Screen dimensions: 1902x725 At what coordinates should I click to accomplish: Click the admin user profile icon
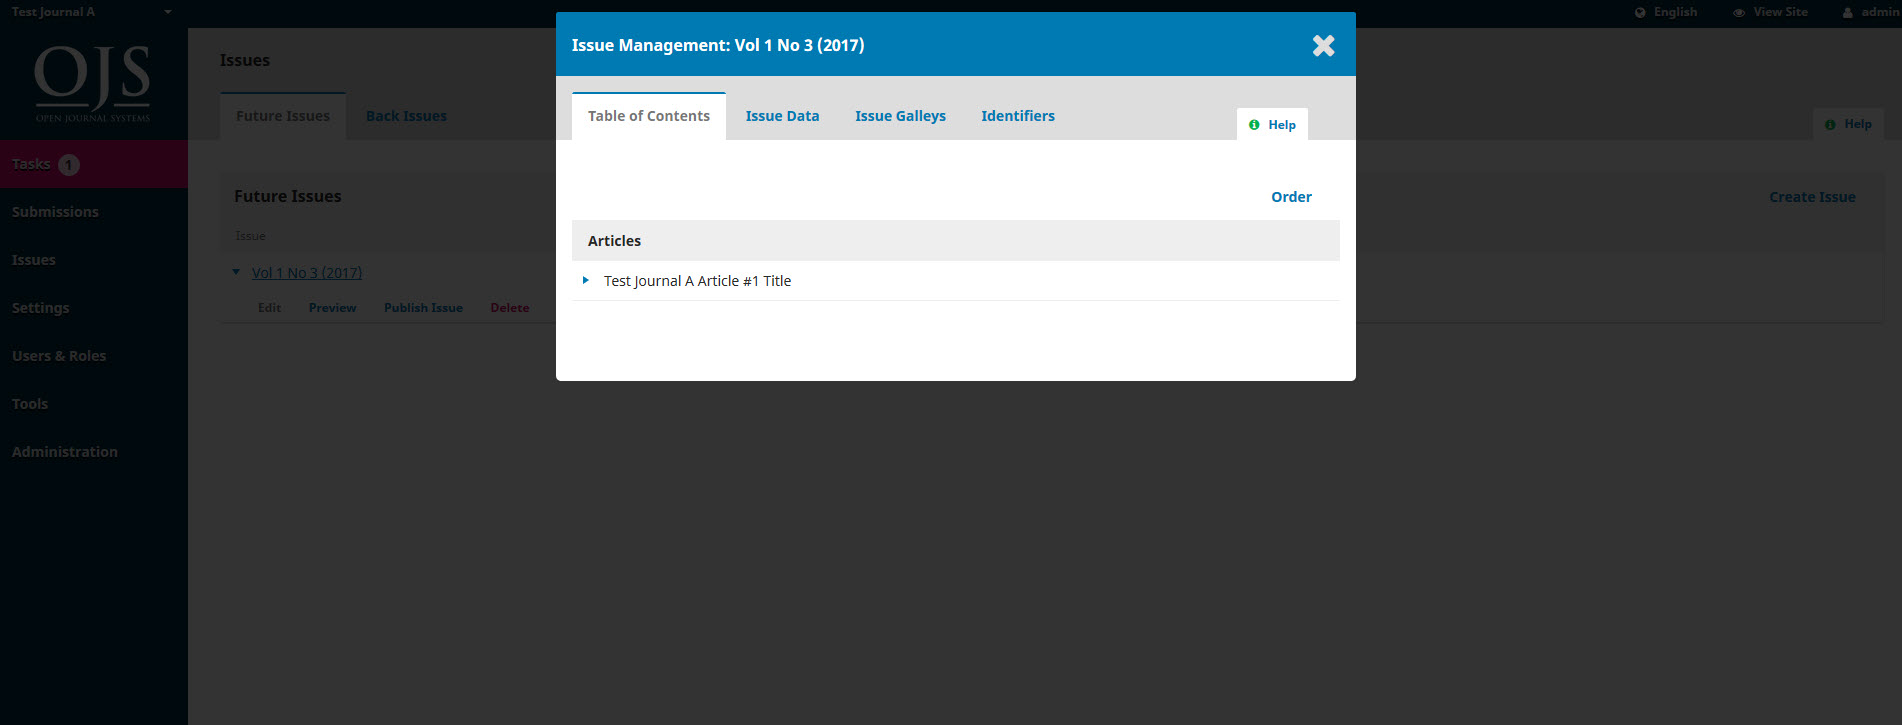pos(1848,13)
